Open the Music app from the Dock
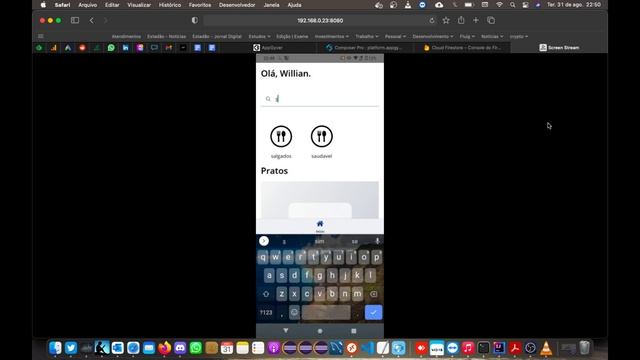The width and height of the screenshot is (640, 360). (x=468, y=348)
